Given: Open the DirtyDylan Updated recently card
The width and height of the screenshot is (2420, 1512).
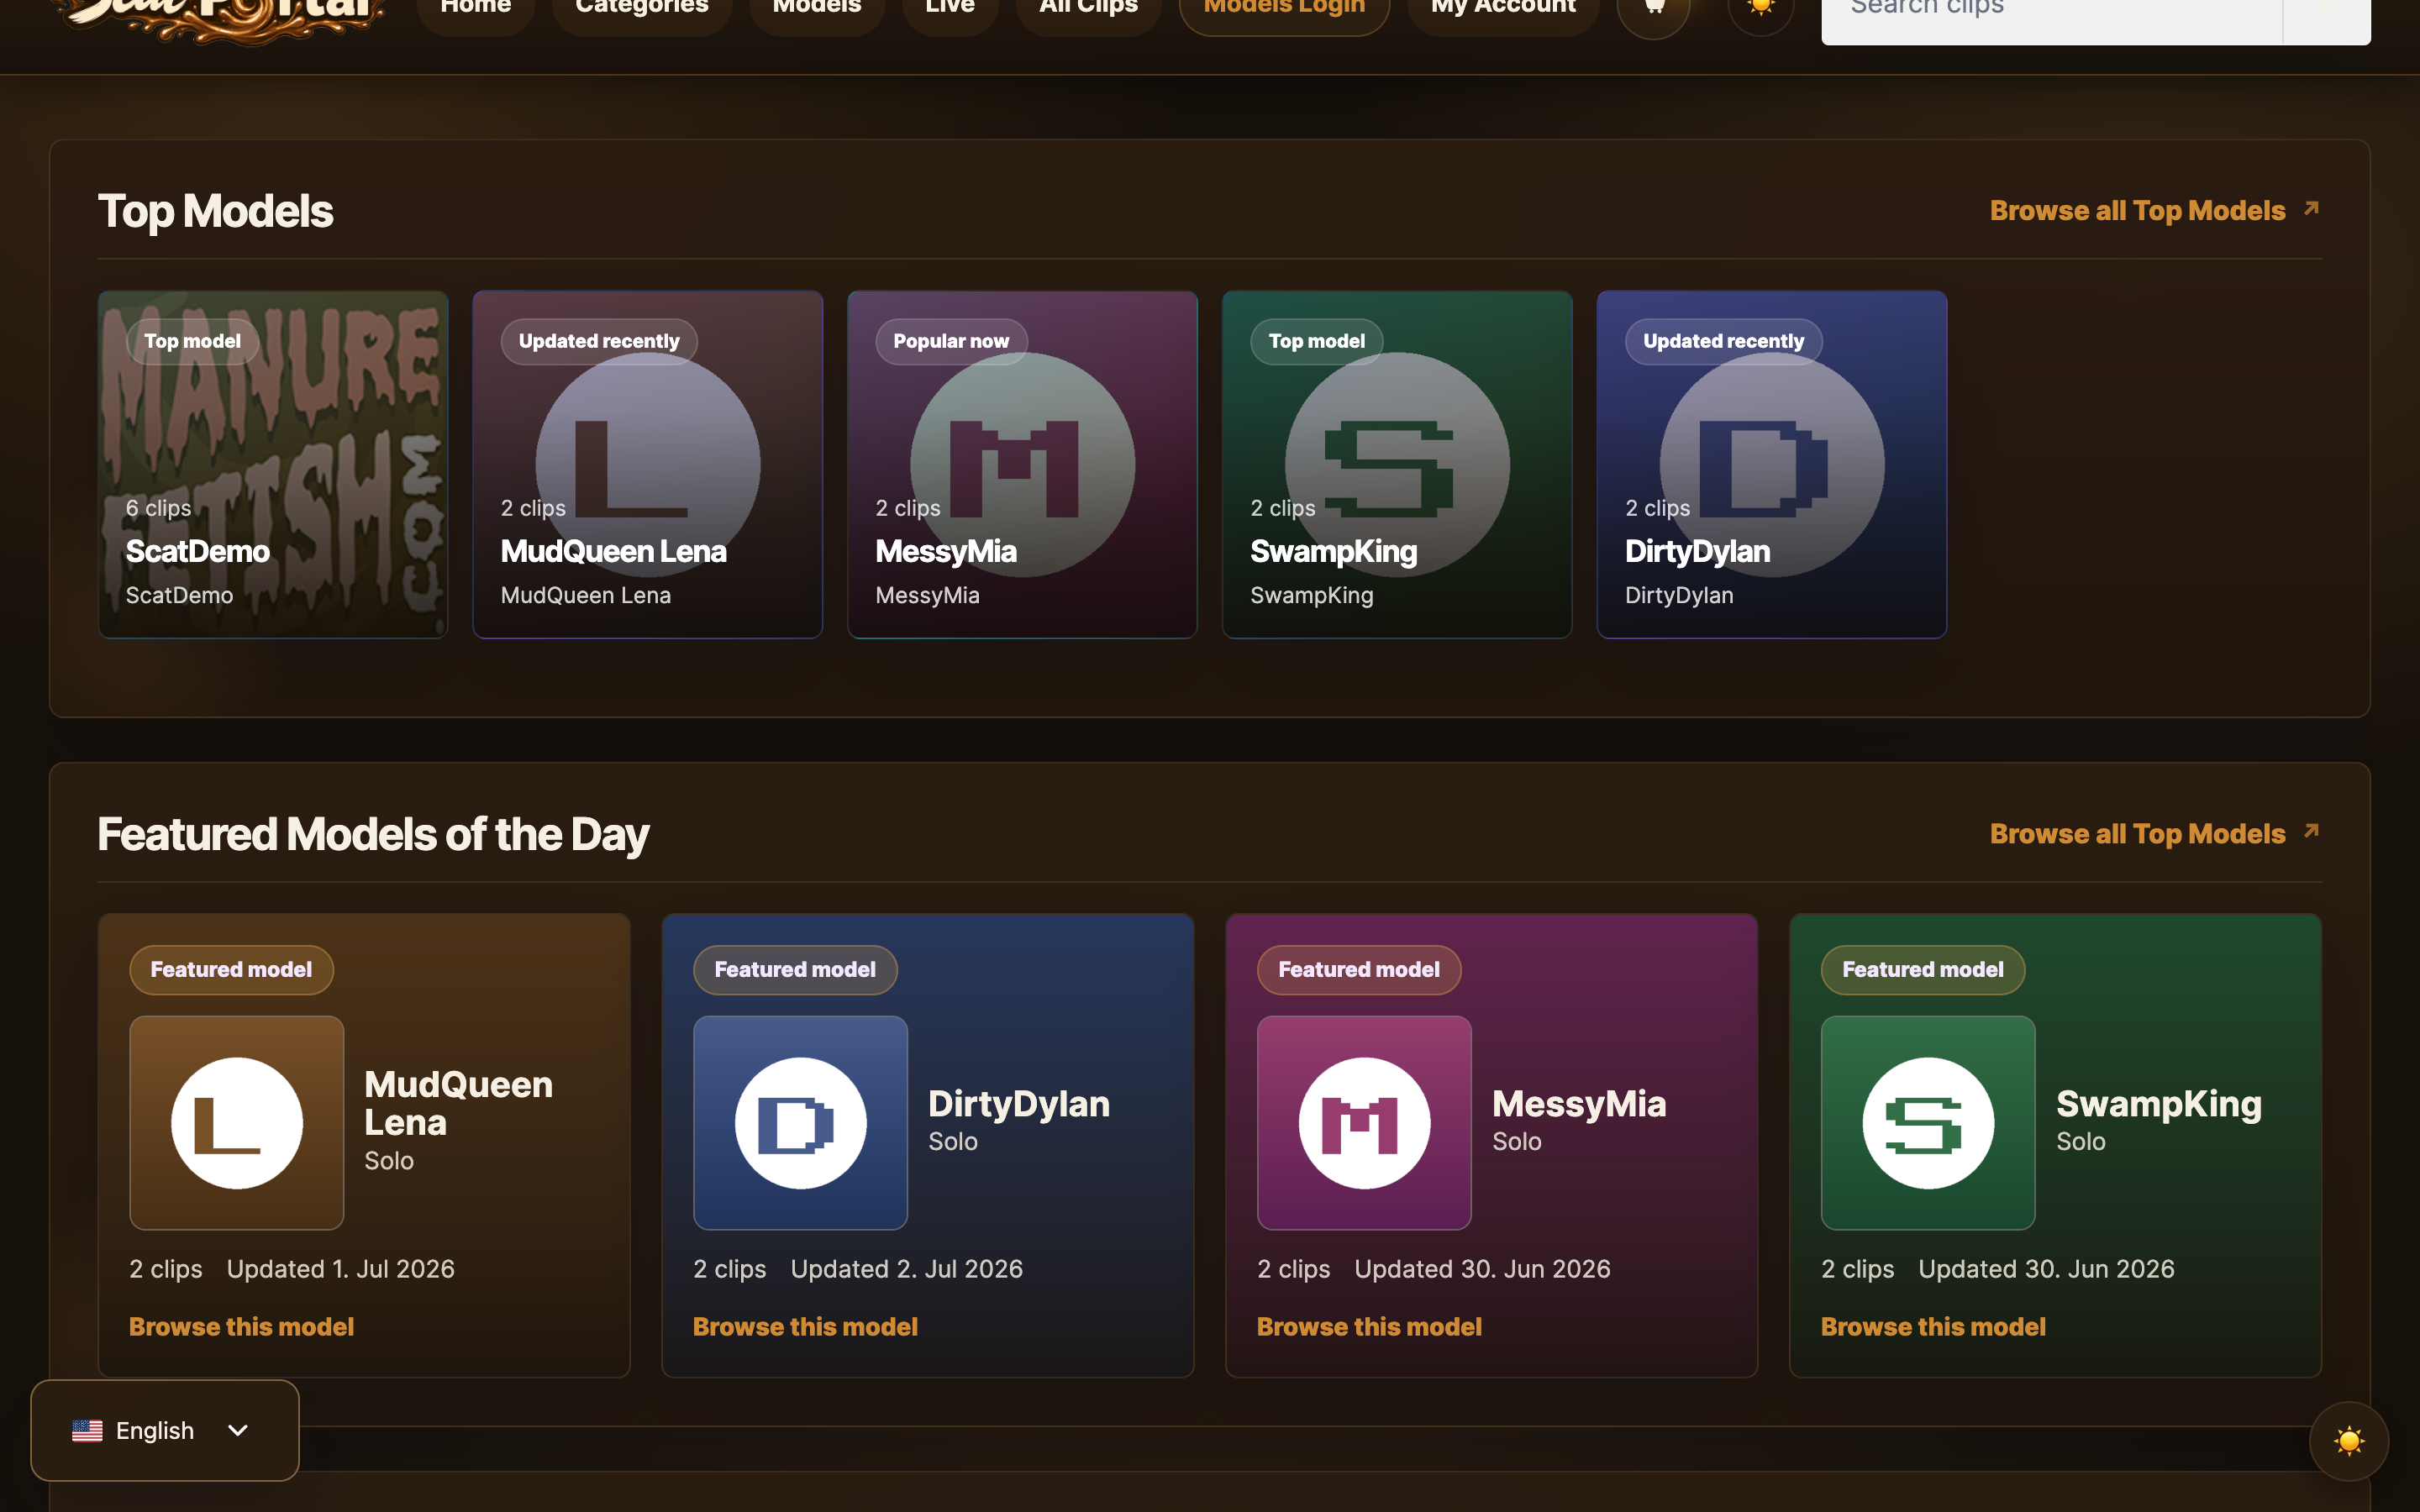Looking at the screenshot, I should coord(1772,465).
